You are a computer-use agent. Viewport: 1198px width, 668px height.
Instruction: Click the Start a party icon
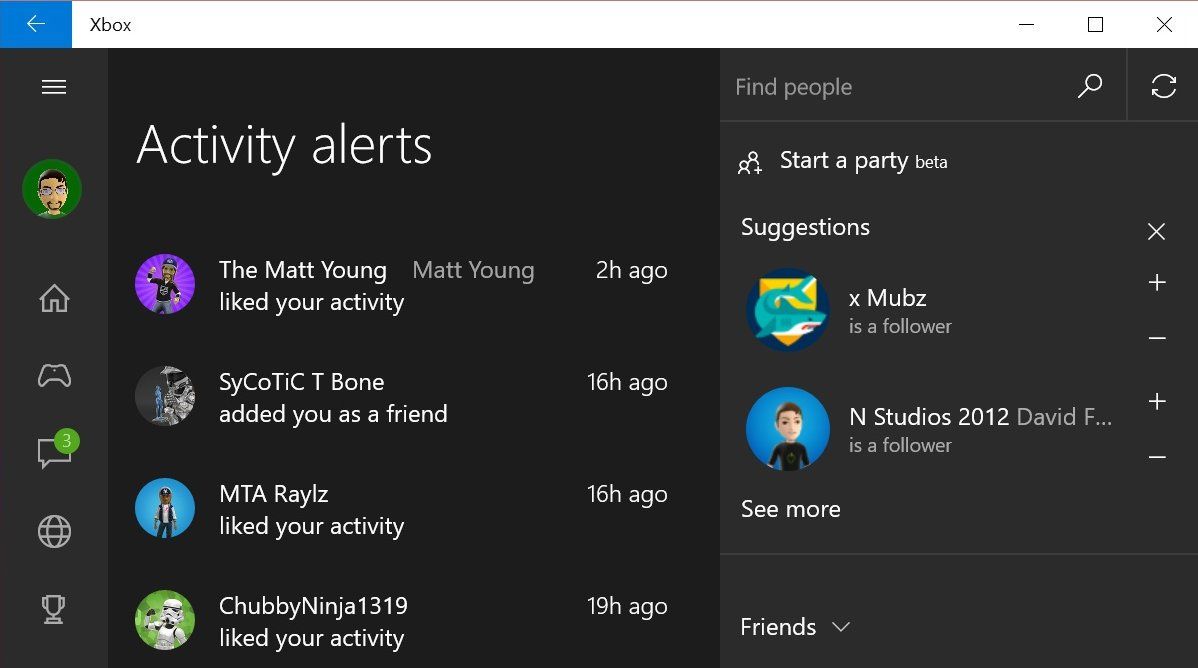click(x=749, y=162)
